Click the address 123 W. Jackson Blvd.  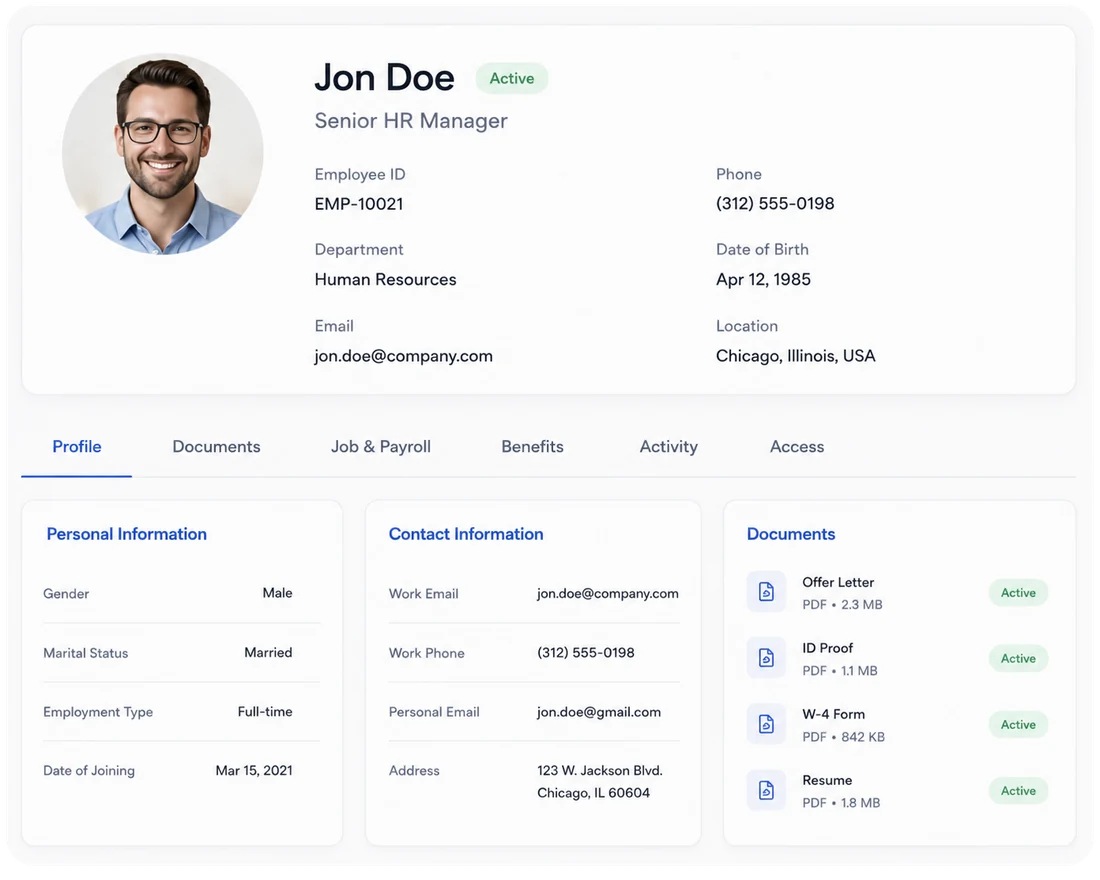(x=600, y=771)
